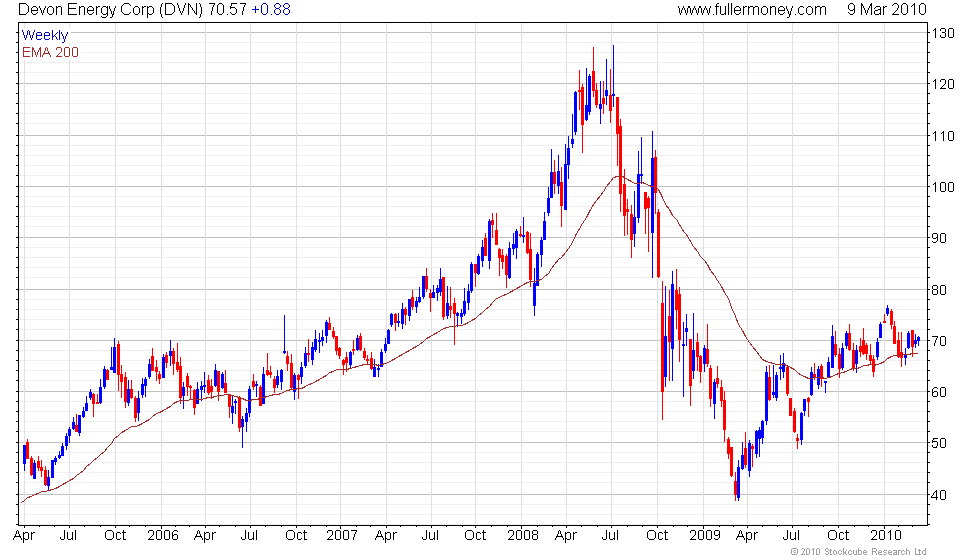Click the 2008 year label on time axis

tap(523, 536)
